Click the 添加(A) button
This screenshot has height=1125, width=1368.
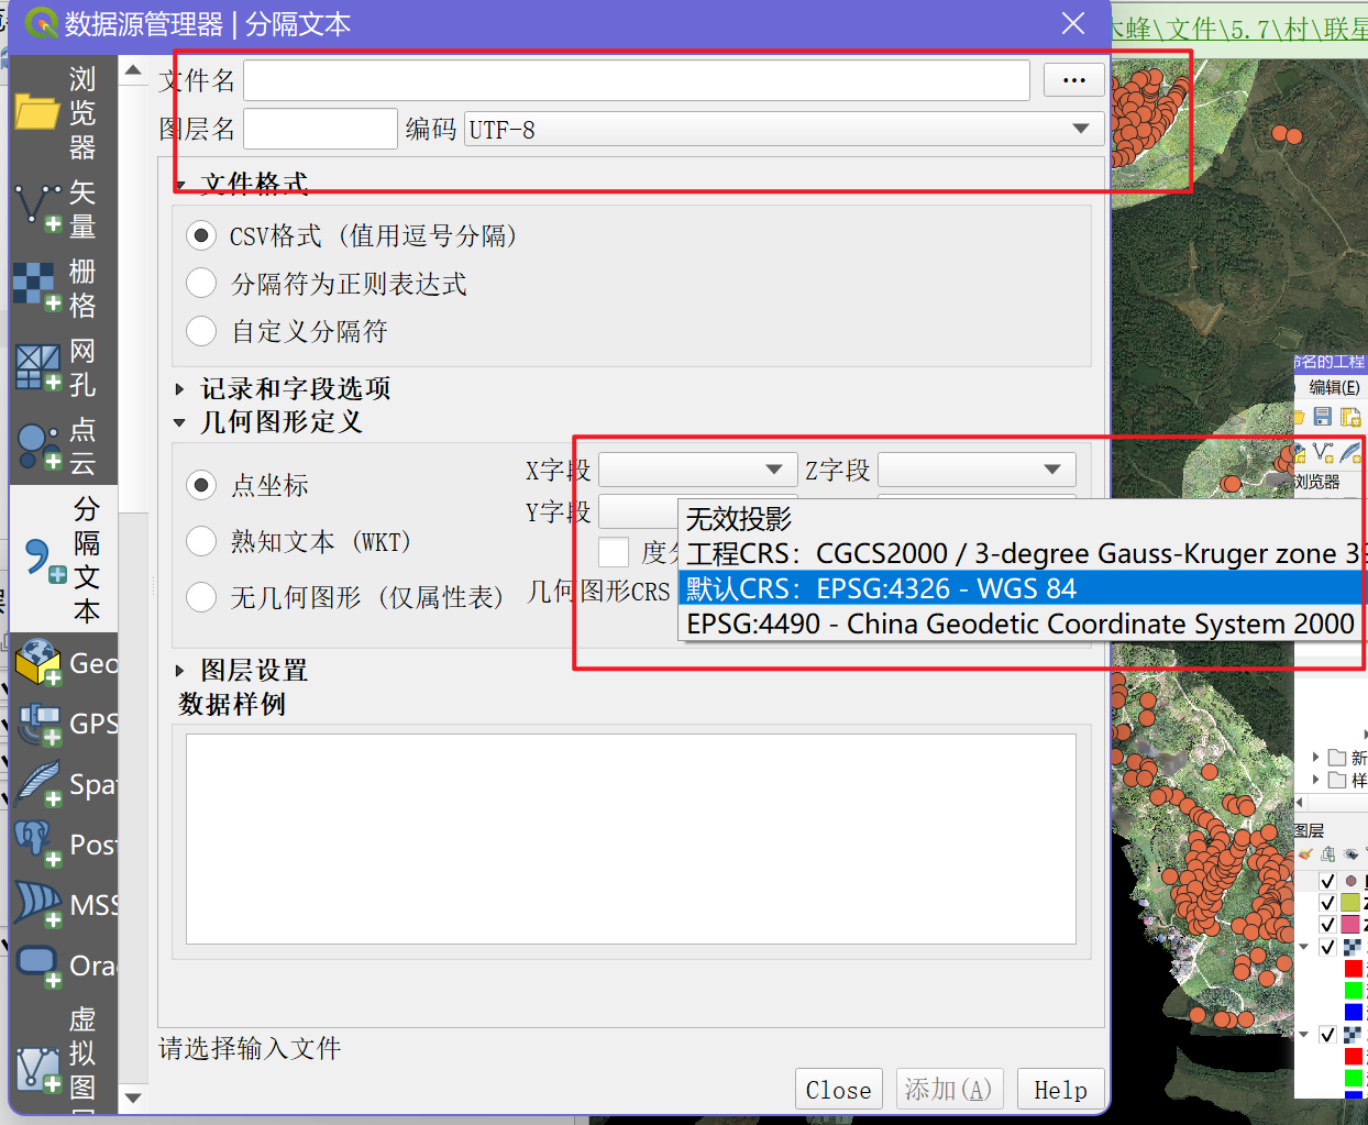[948, 1089]
